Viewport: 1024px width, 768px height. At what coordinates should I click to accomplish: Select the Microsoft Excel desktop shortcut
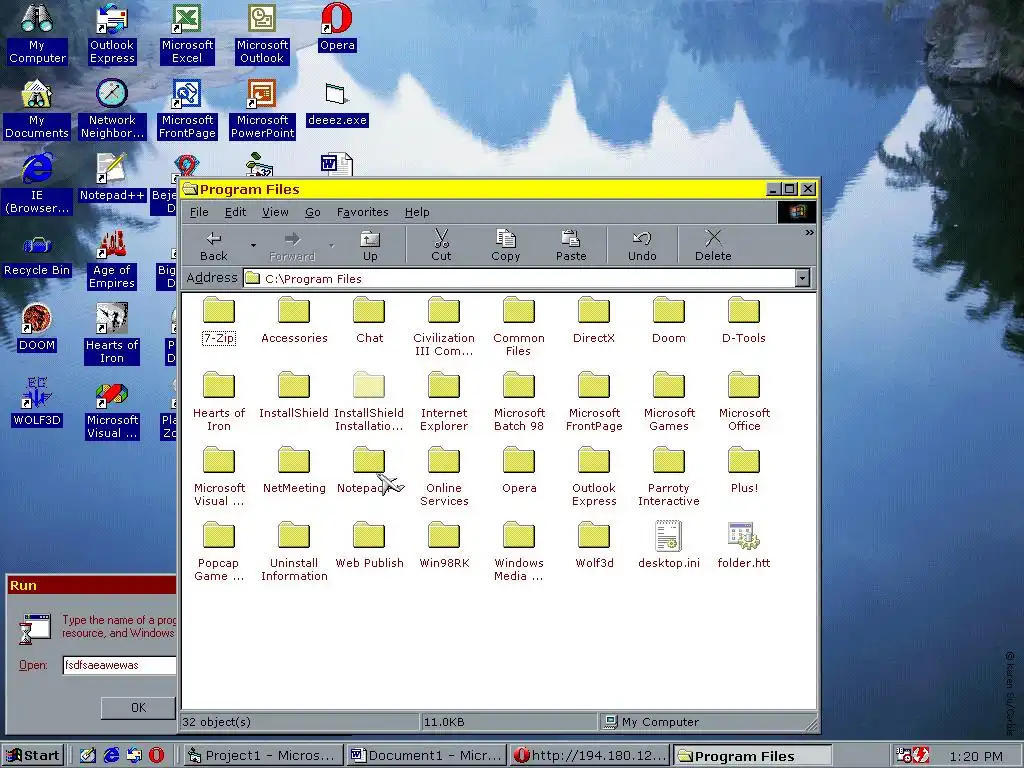pos(187,34)
